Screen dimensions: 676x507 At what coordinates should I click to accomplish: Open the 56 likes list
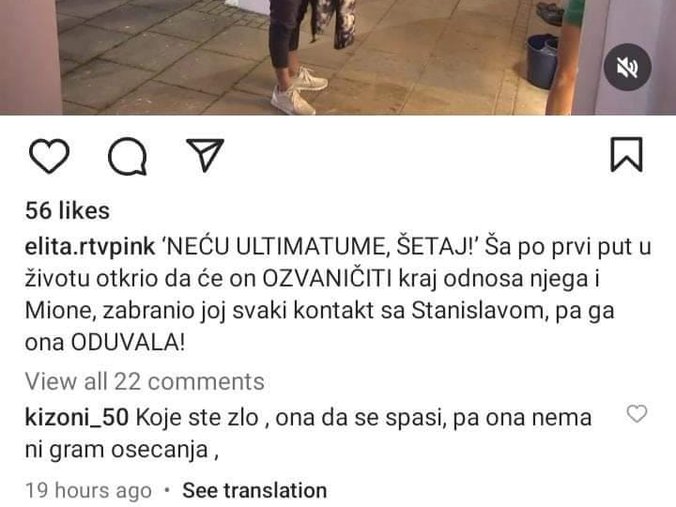tap(67, 211)
